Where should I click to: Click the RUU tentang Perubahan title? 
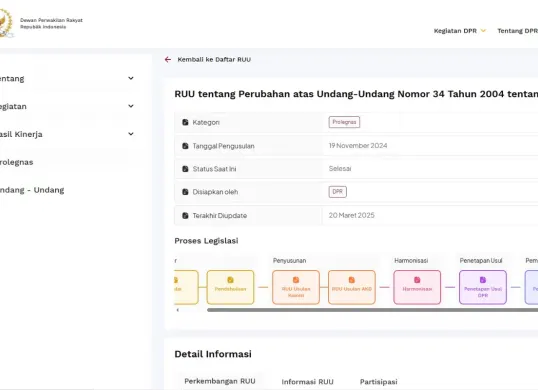click(356, 94)
